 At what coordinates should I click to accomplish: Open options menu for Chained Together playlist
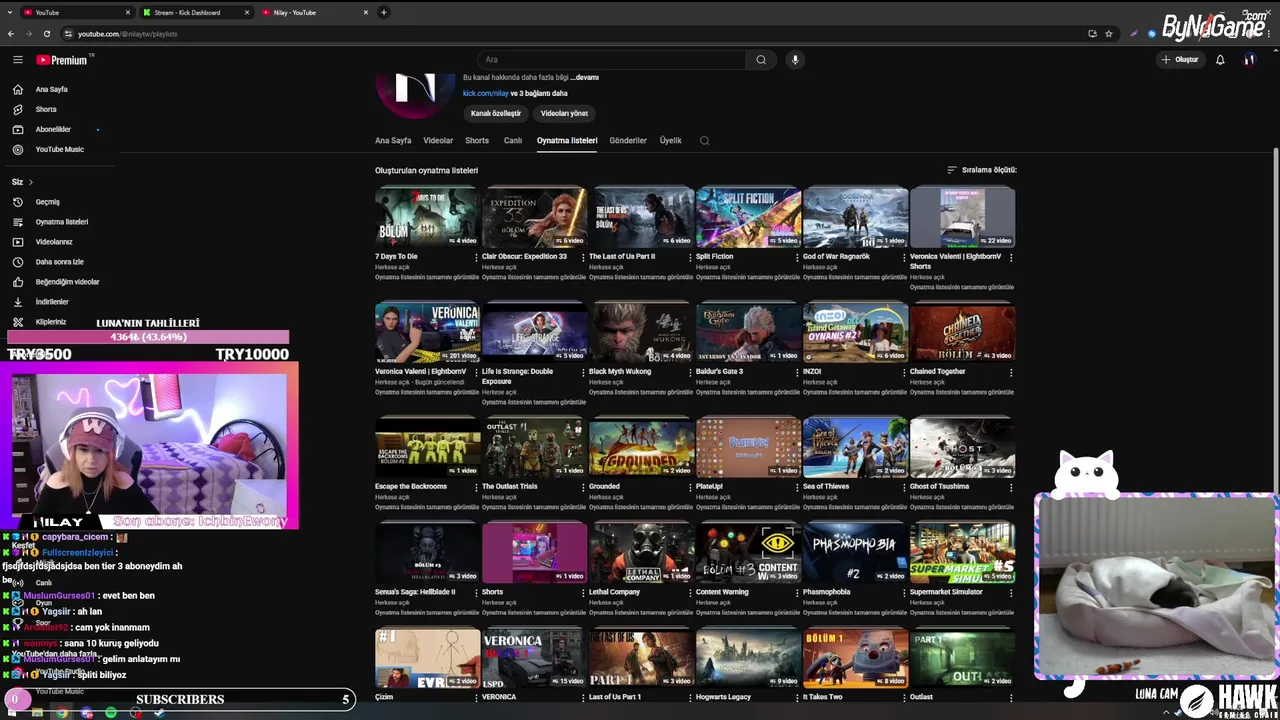tap(1011, 372)
